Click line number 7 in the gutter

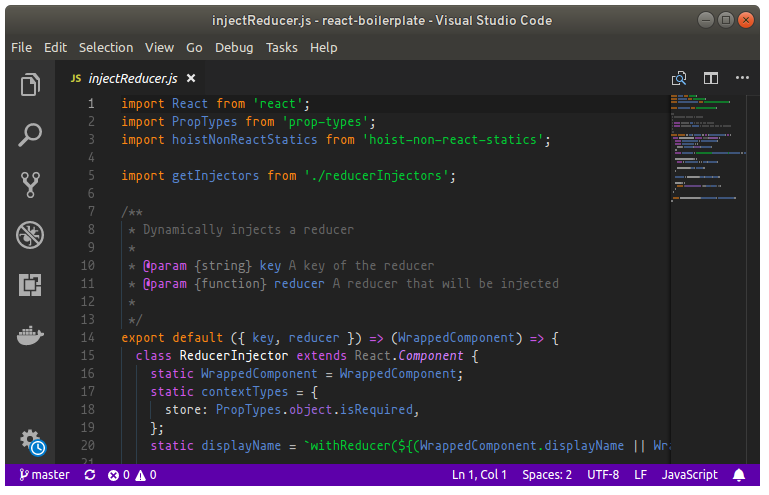click(x=91, y=211)
